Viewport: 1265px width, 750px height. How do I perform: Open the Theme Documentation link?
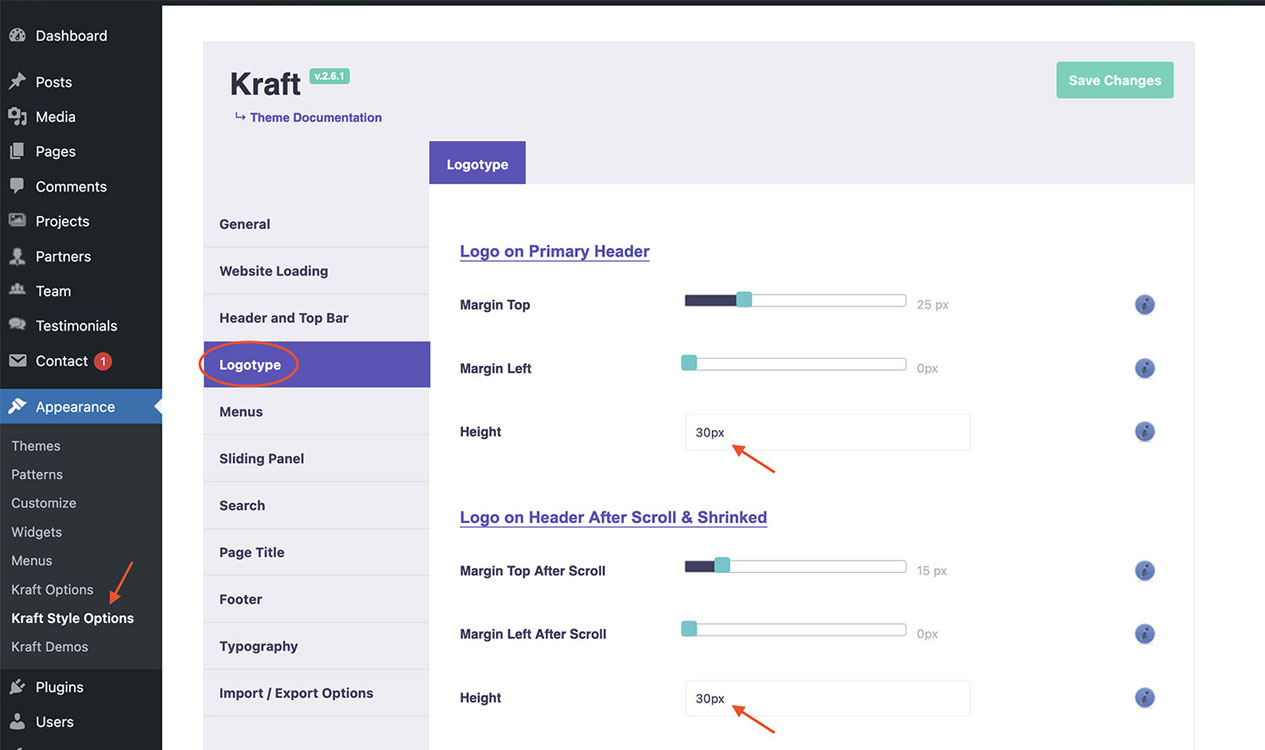point(315,118)
